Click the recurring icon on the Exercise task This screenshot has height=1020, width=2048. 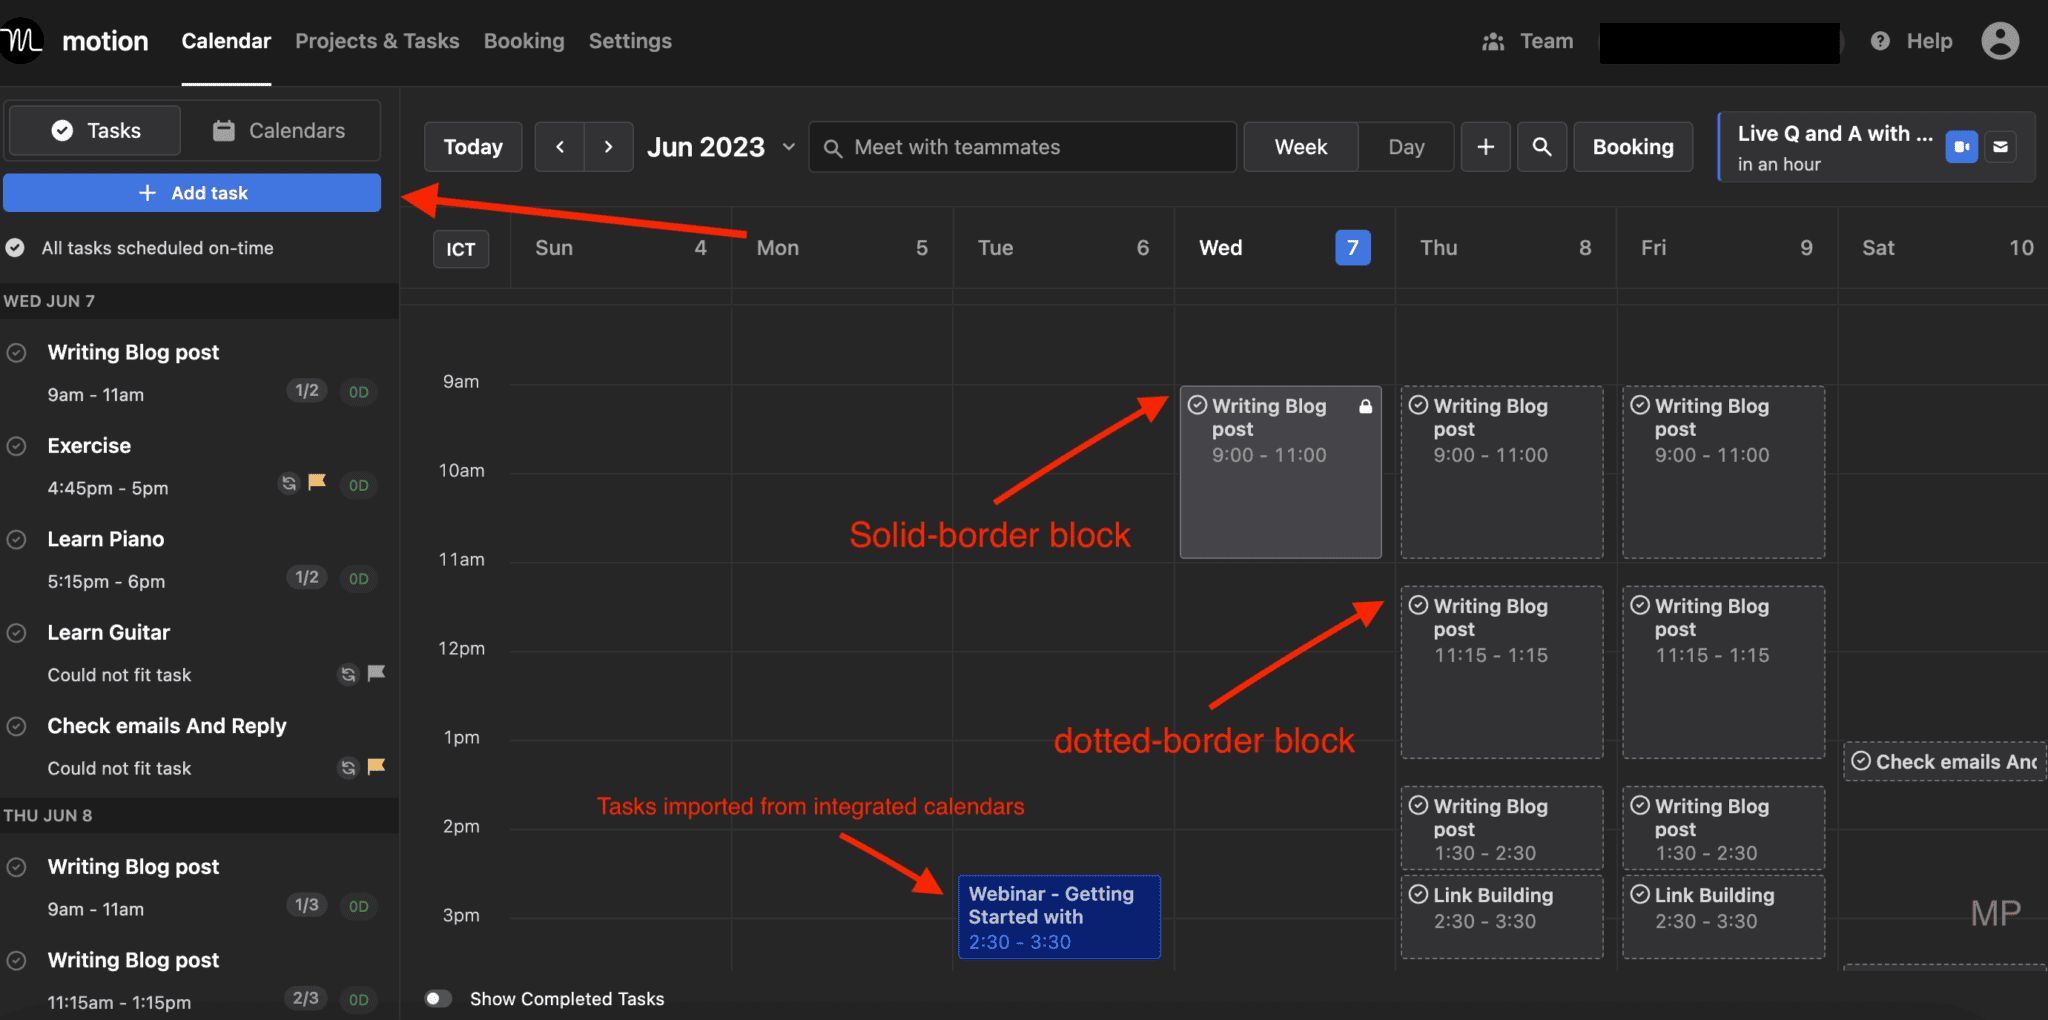(x=289, y=483)
